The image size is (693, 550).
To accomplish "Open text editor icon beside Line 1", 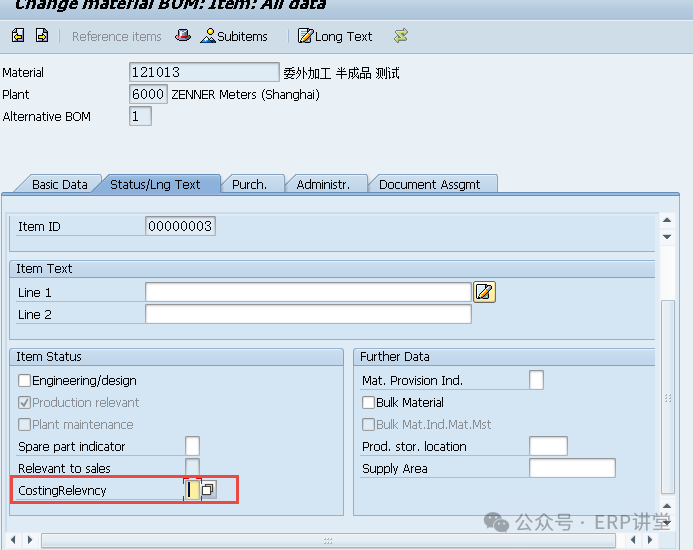I will click(x=485, y=292).
